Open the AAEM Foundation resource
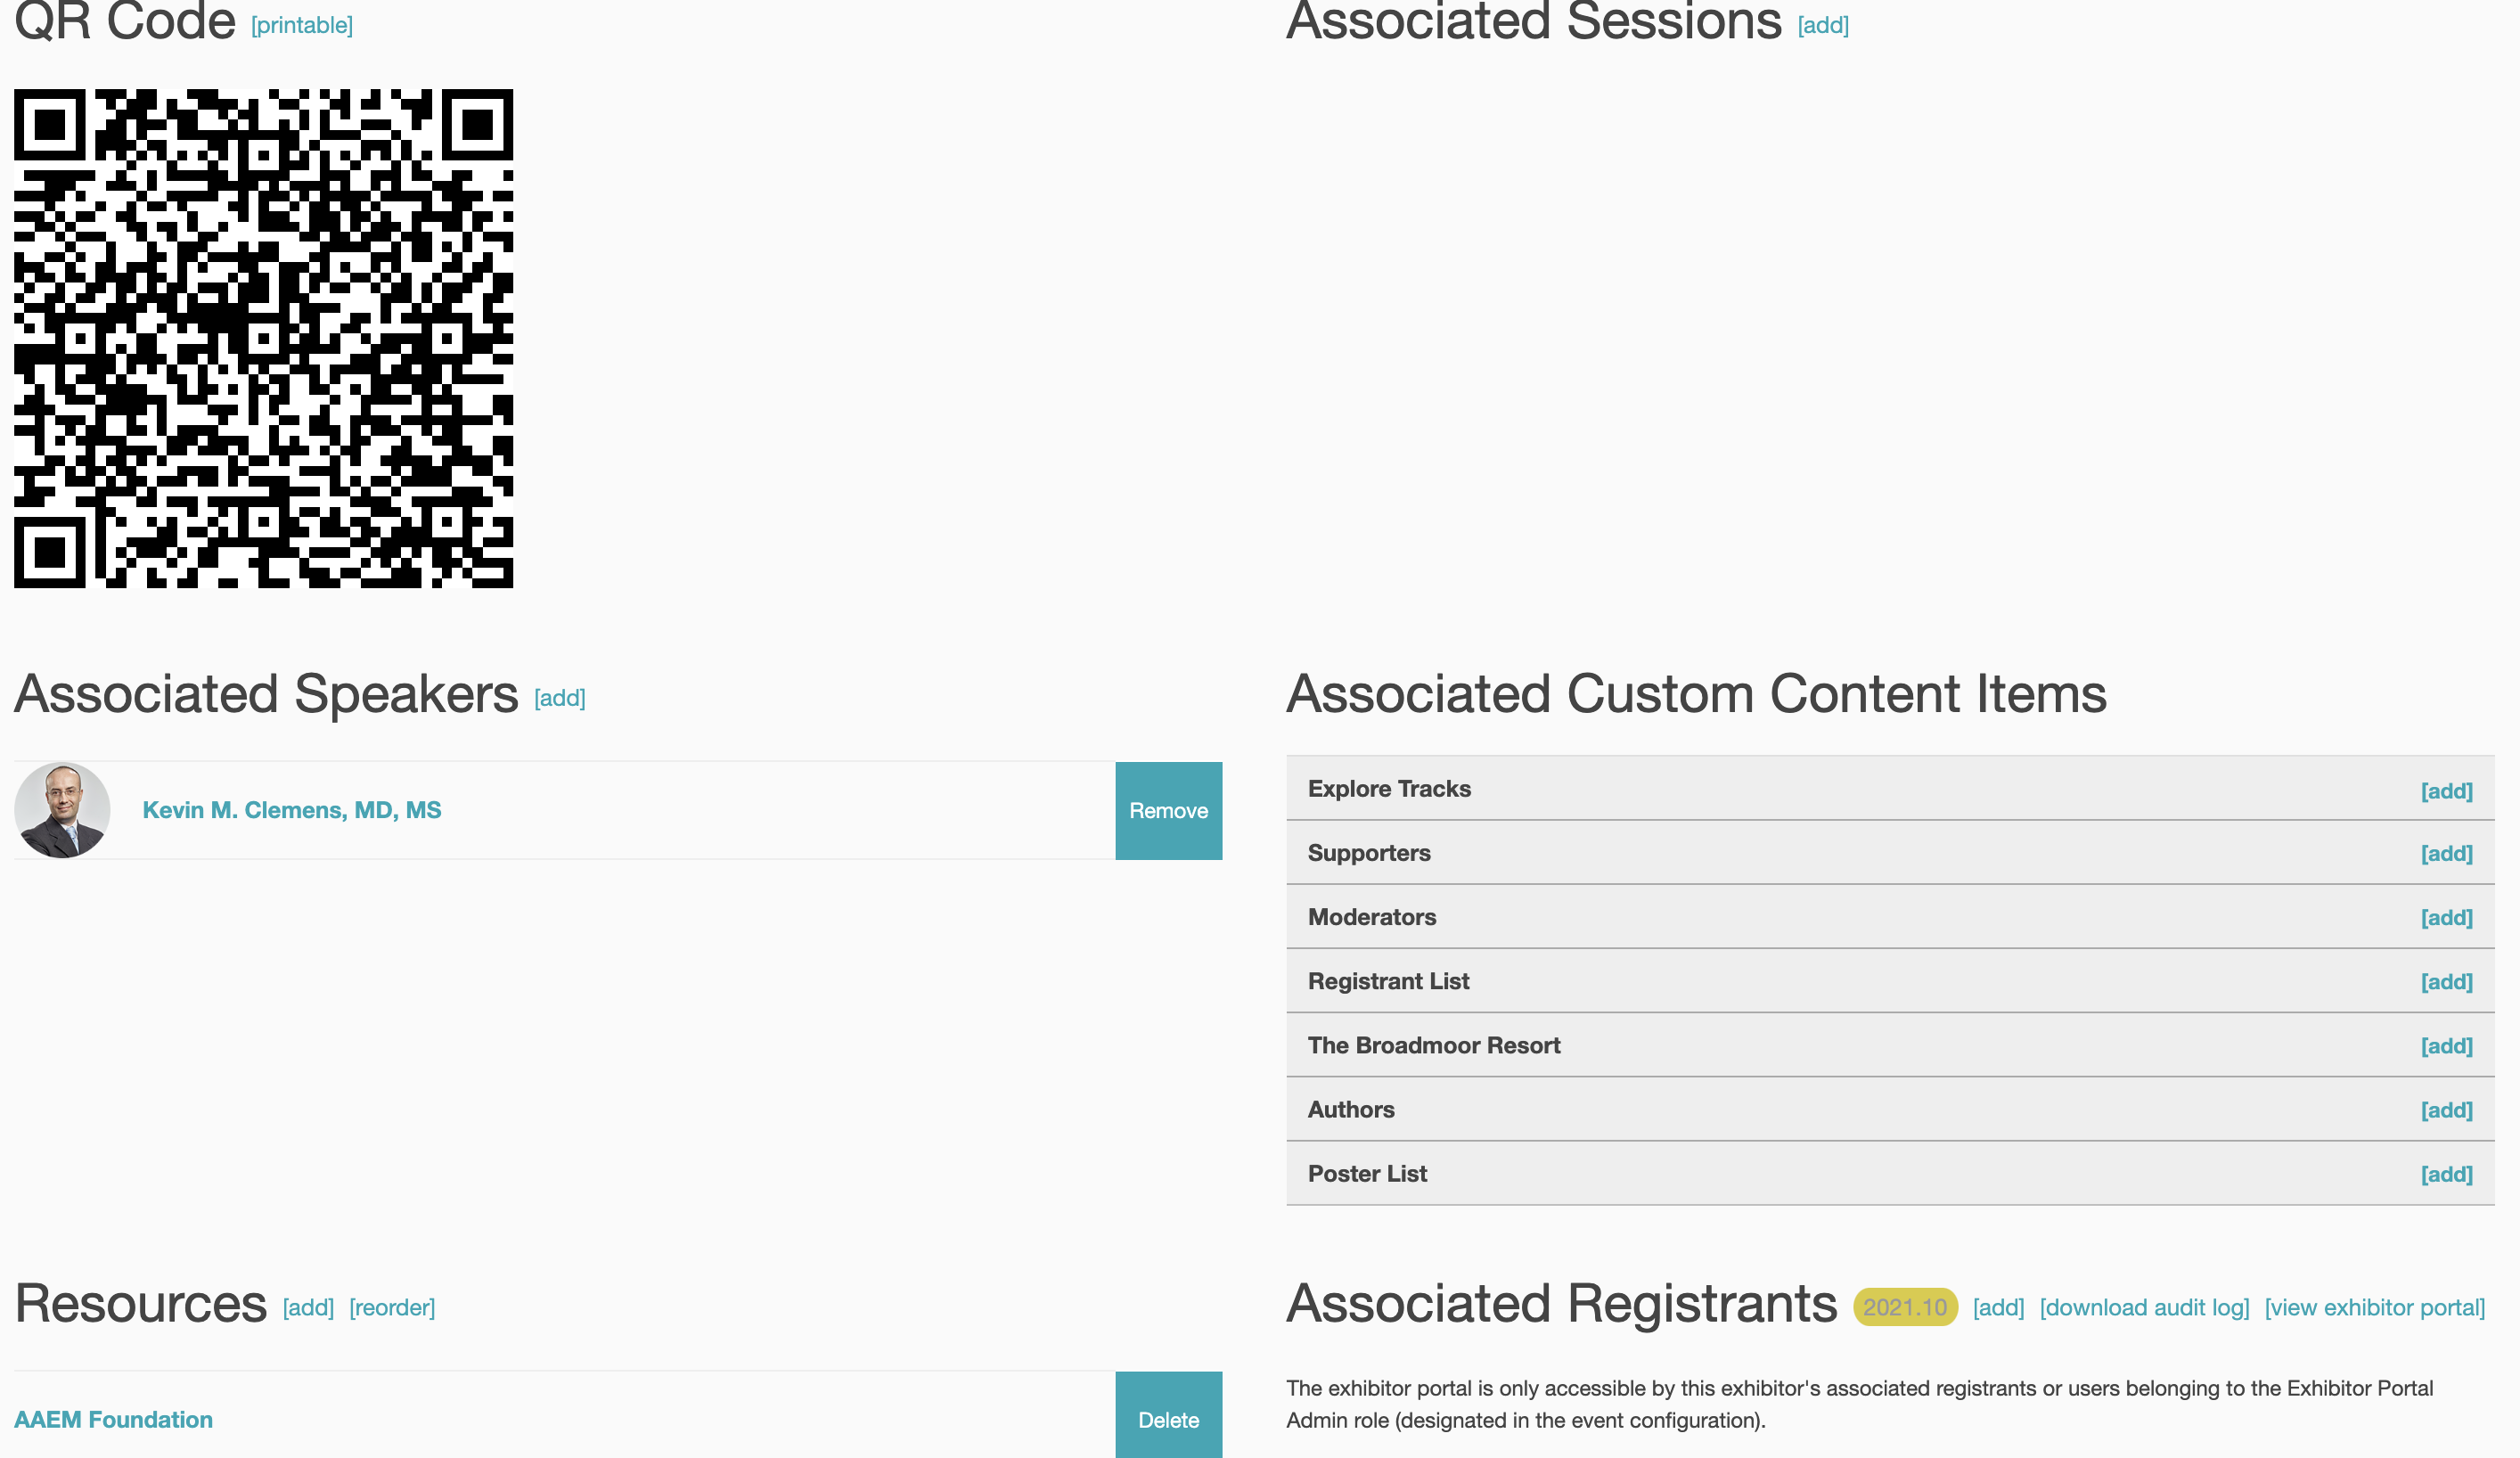2520x1458 pixels. pos(113,1420)
